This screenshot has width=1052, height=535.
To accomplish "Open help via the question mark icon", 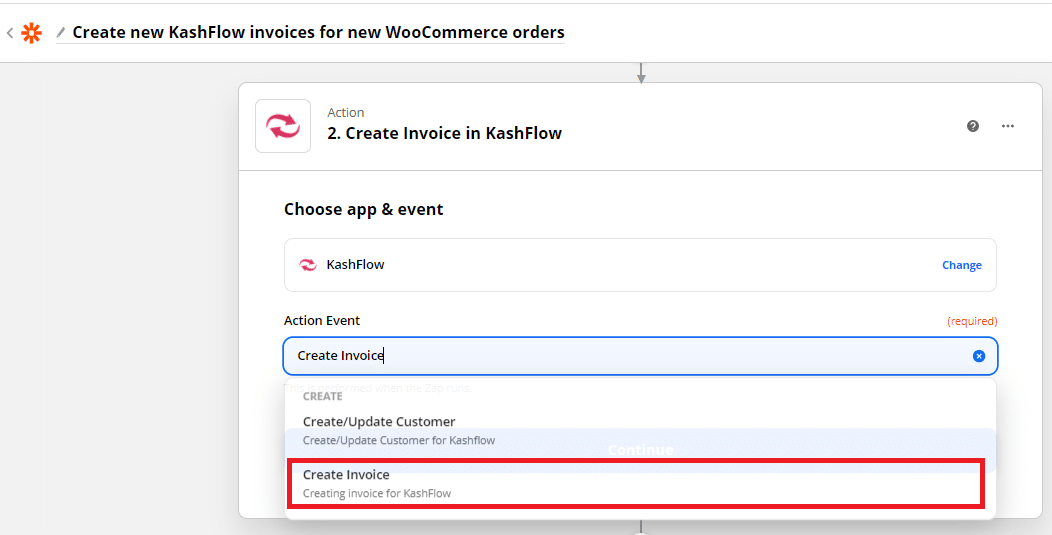I will [973, 126].
